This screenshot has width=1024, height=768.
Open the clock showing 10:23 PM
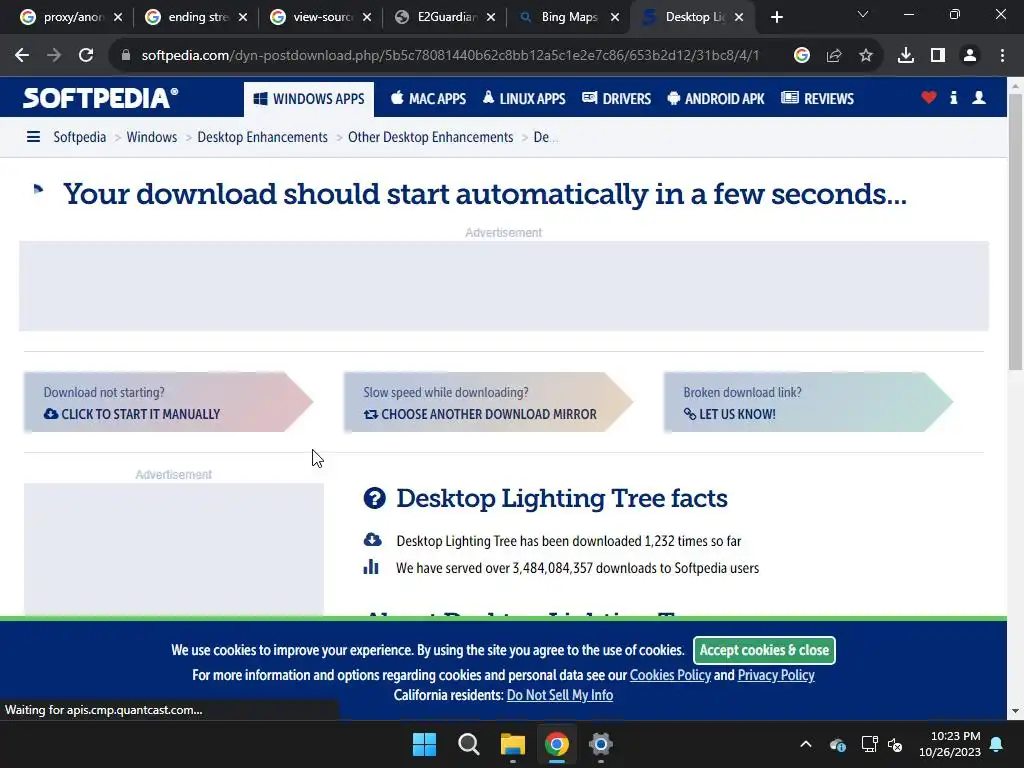click(950, 744)
